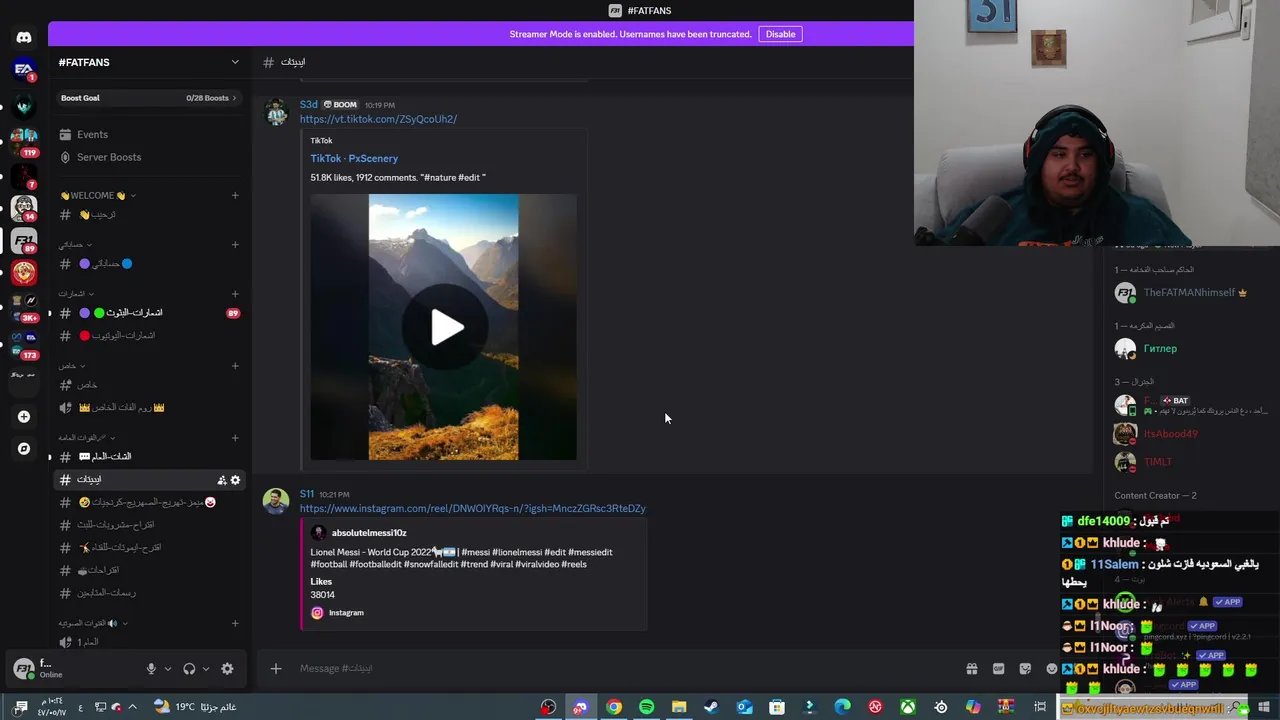The width and height of the screenshot is (1280, 720).
Task: Click the invite people icon for ايديتات
Action: (222, 480)
